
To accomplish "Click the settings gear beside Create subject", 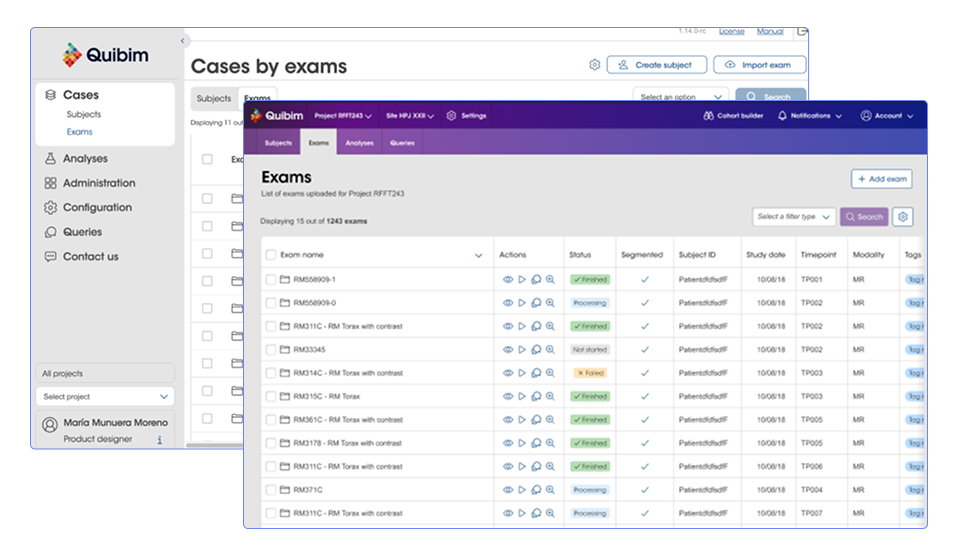I will (x=594, y=65).
